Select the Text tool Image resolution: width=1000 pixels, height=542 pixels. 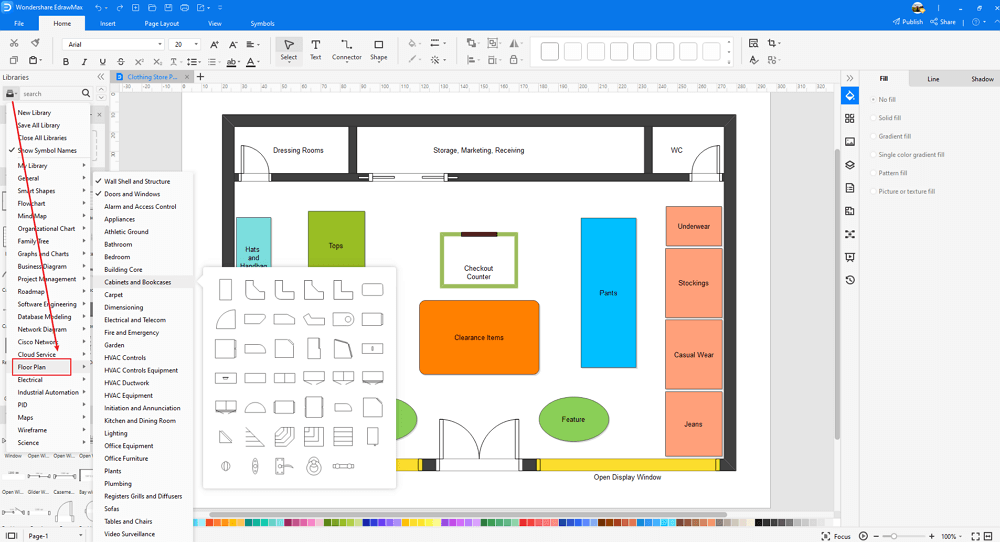coord(315,49)
